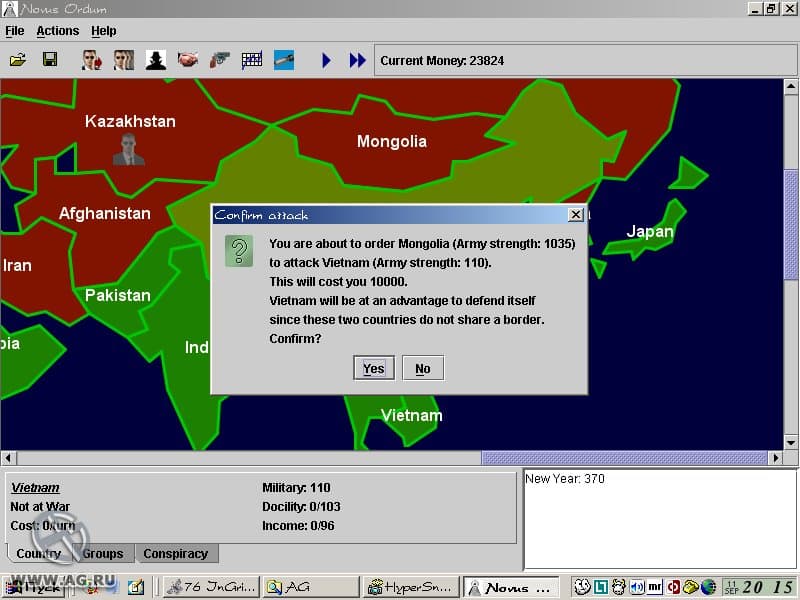Click the floppy disk save icon
Image resolution: width=800 pixels, height=600 pixels.
(x=49, y=60)
